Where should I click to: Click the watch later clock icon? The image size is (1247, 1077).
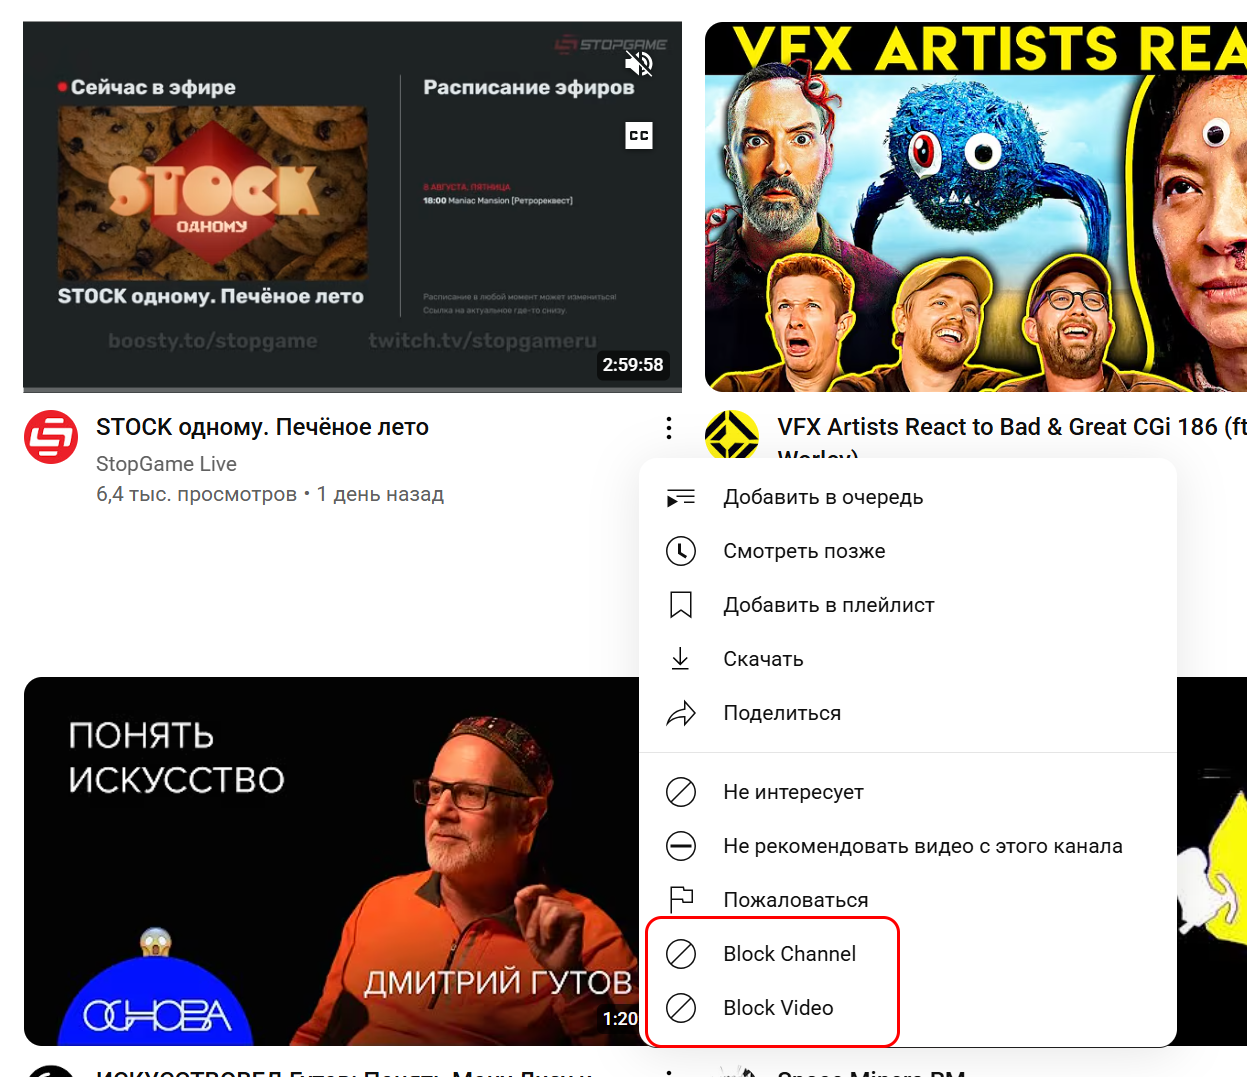pos(681,551)
